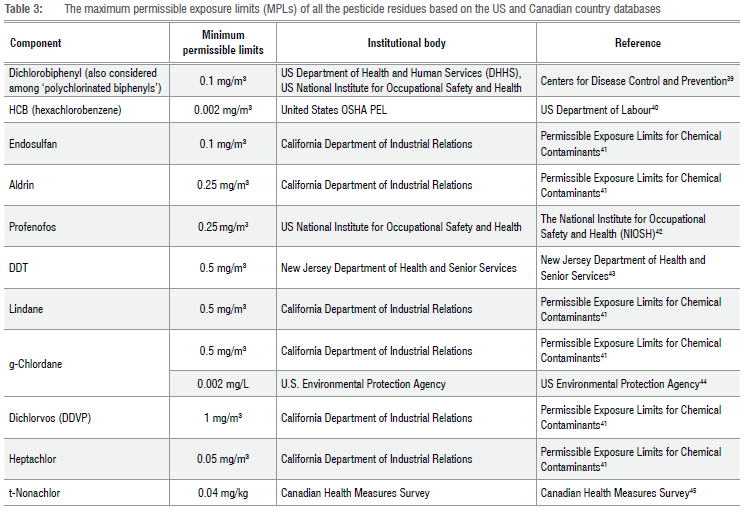Open the Centers for Disease Control and Prevention reference

click(x=635, y=79)
